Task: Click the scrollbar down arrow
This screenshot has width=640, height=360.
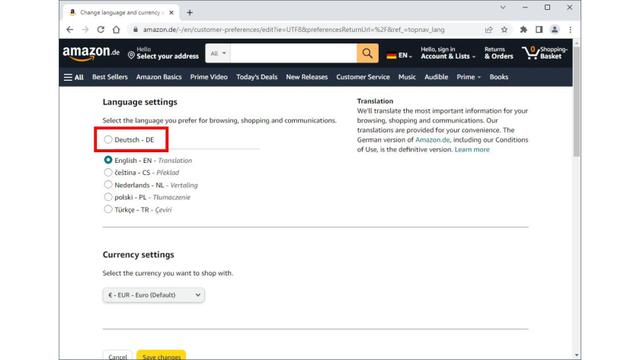Action: tap(576, 355)
